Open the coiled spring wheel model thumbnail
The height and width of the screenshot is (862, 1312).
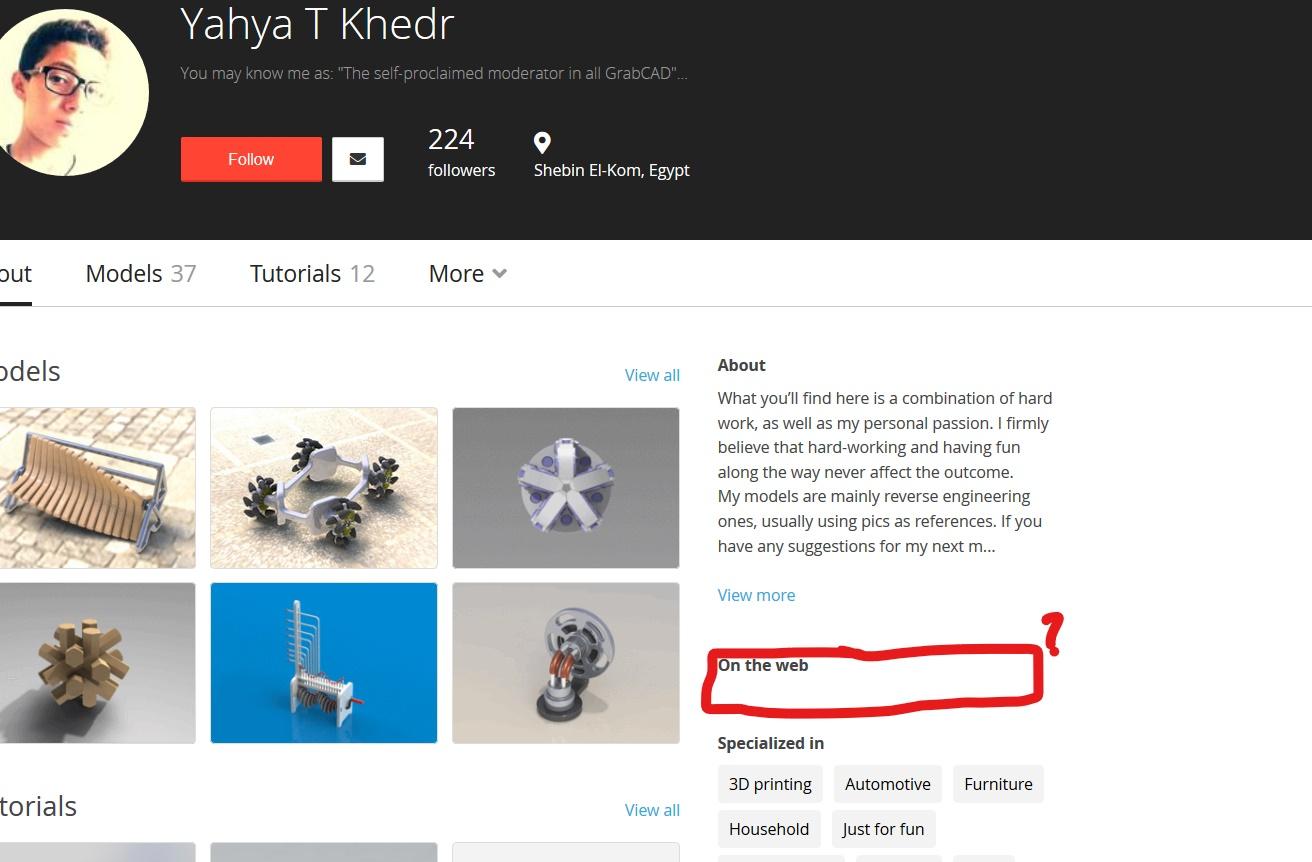tap(566, 663)
